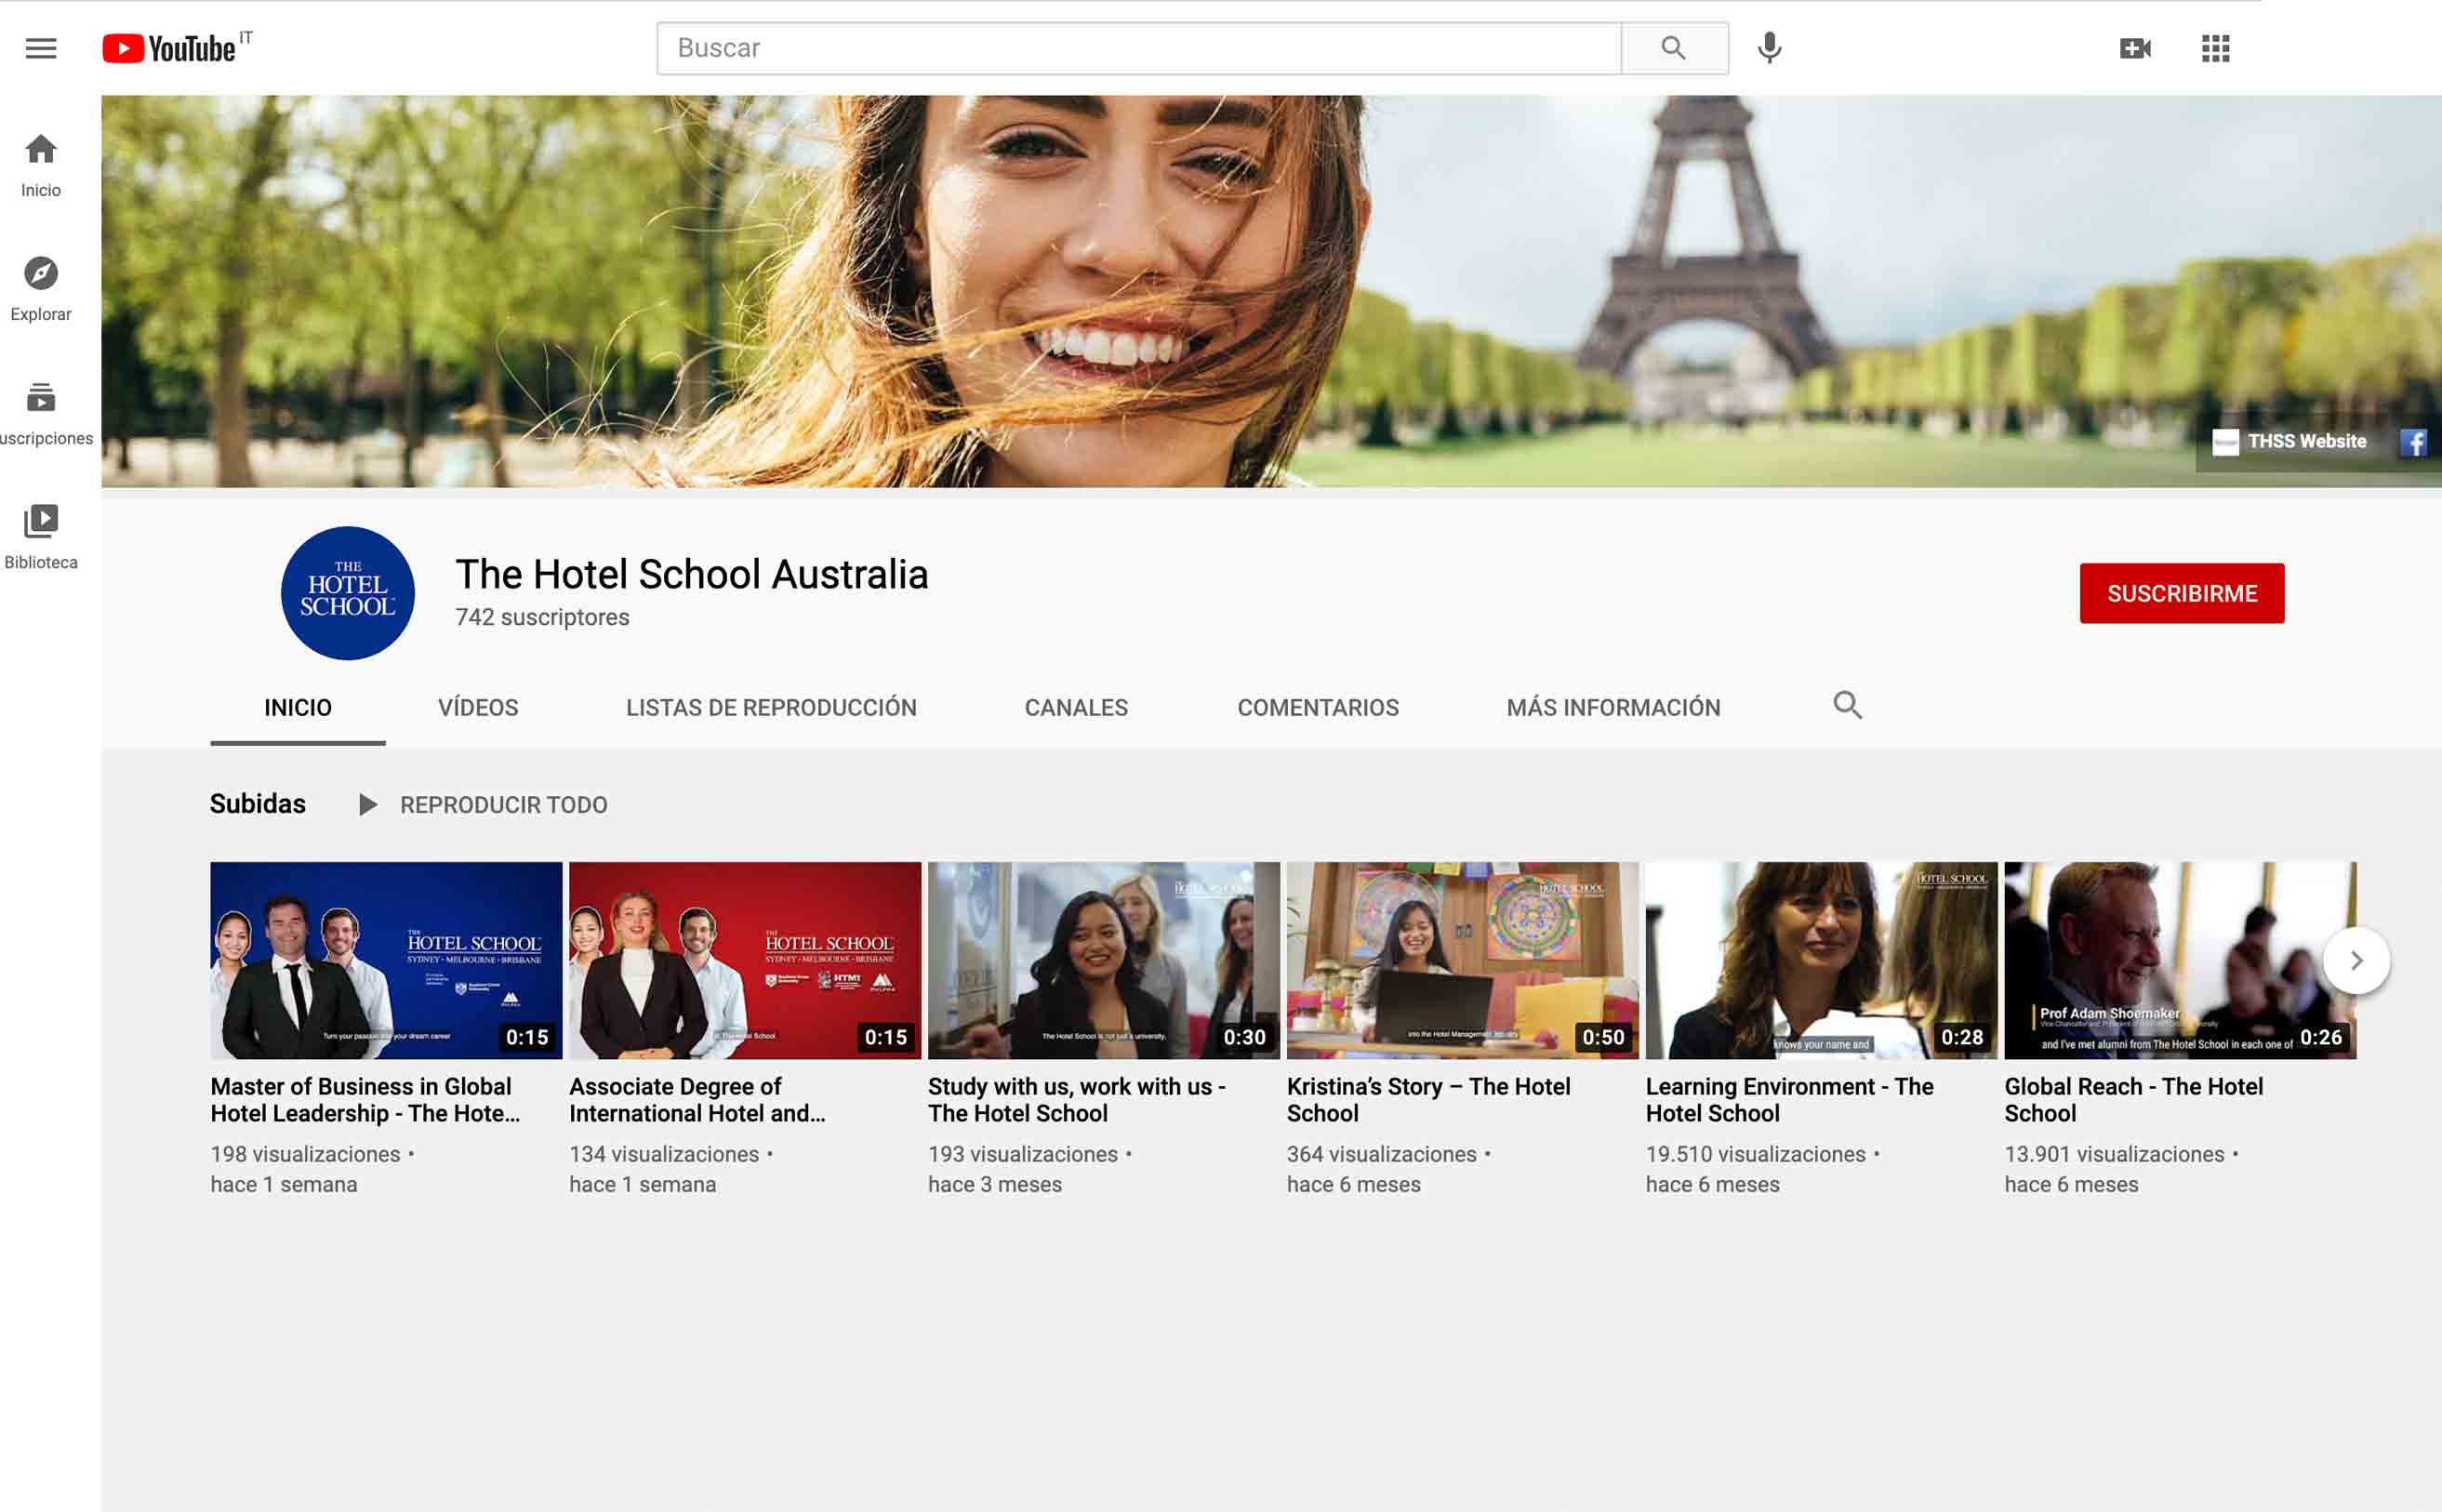Open Global Reach video thumbnail
Viewport: 2442px width, 1512px height.
[x=2180, y=960]
